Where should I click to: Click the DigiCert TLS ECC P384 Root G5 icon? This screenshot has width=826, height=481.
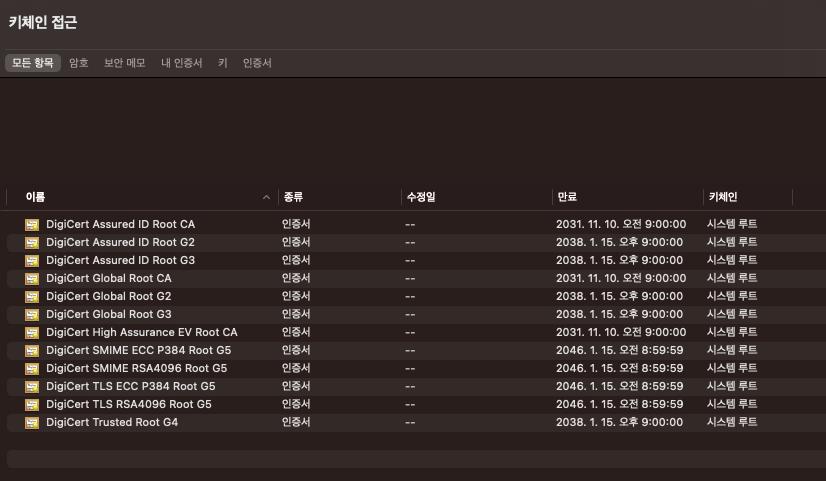click(32, 387)
